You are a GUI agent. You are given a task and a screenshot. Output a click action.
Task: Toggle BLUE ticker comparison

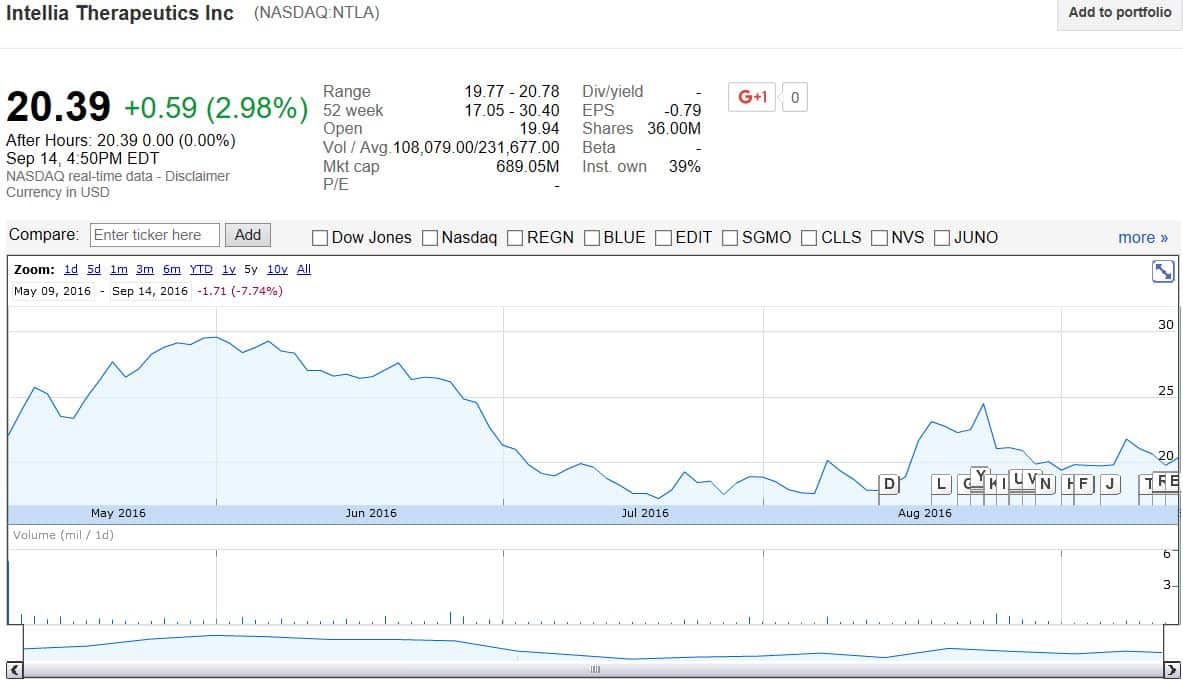click(x=592, y=238)
